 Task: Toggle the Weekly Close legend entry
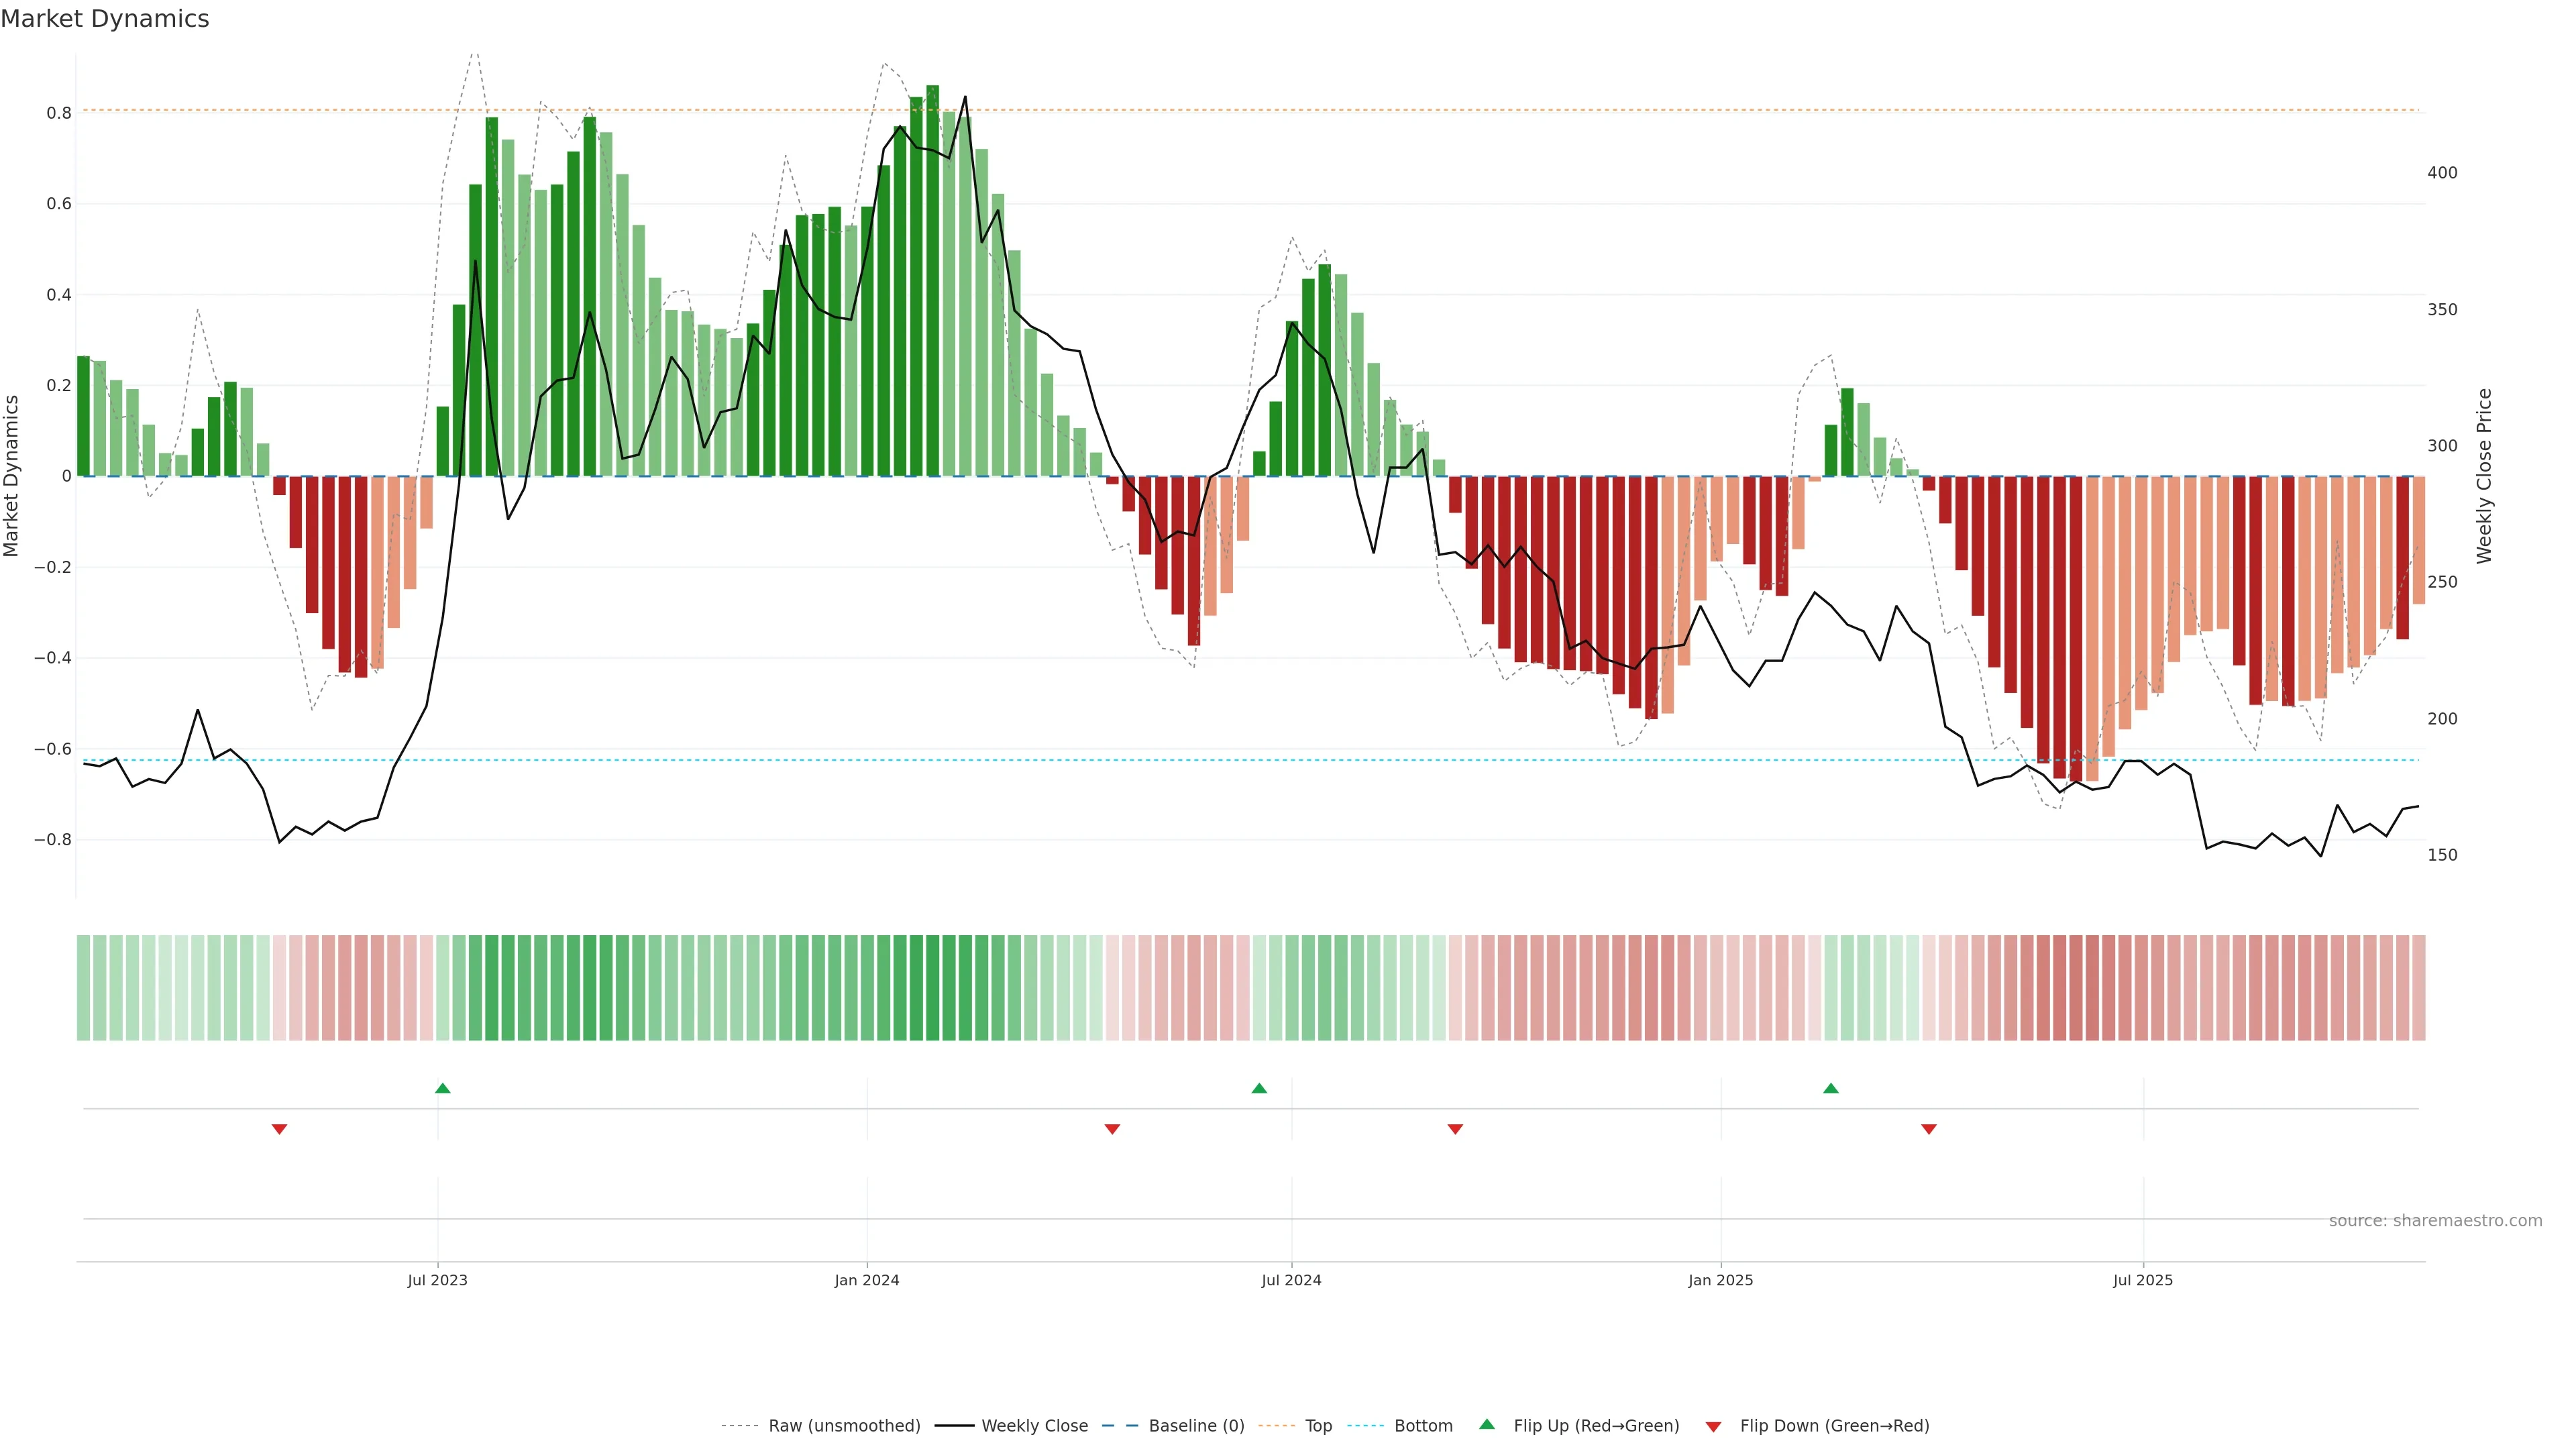pos(1034,1426)
